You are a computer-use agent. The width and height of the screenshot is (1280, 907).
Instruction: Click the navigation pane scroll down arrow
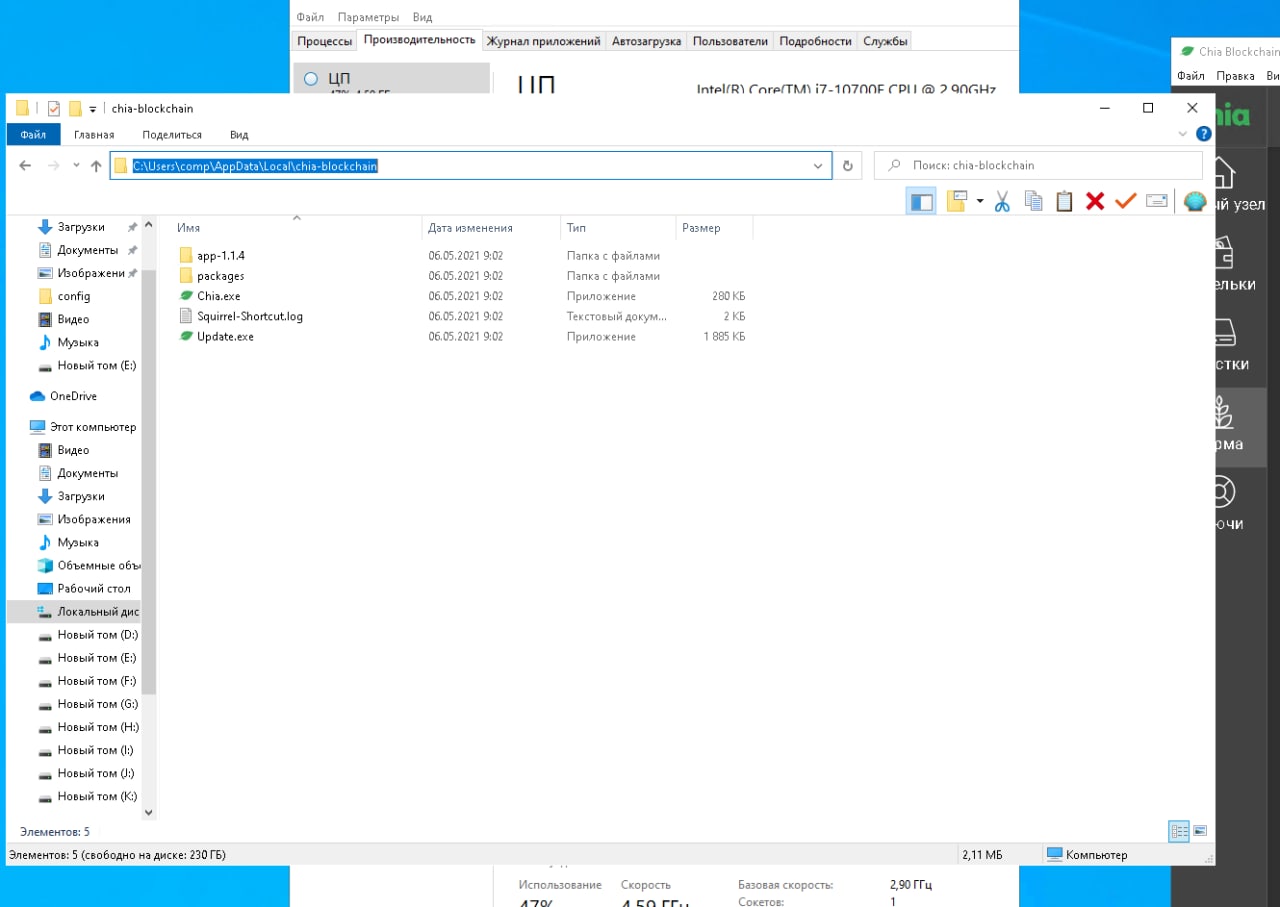[149, 813]
